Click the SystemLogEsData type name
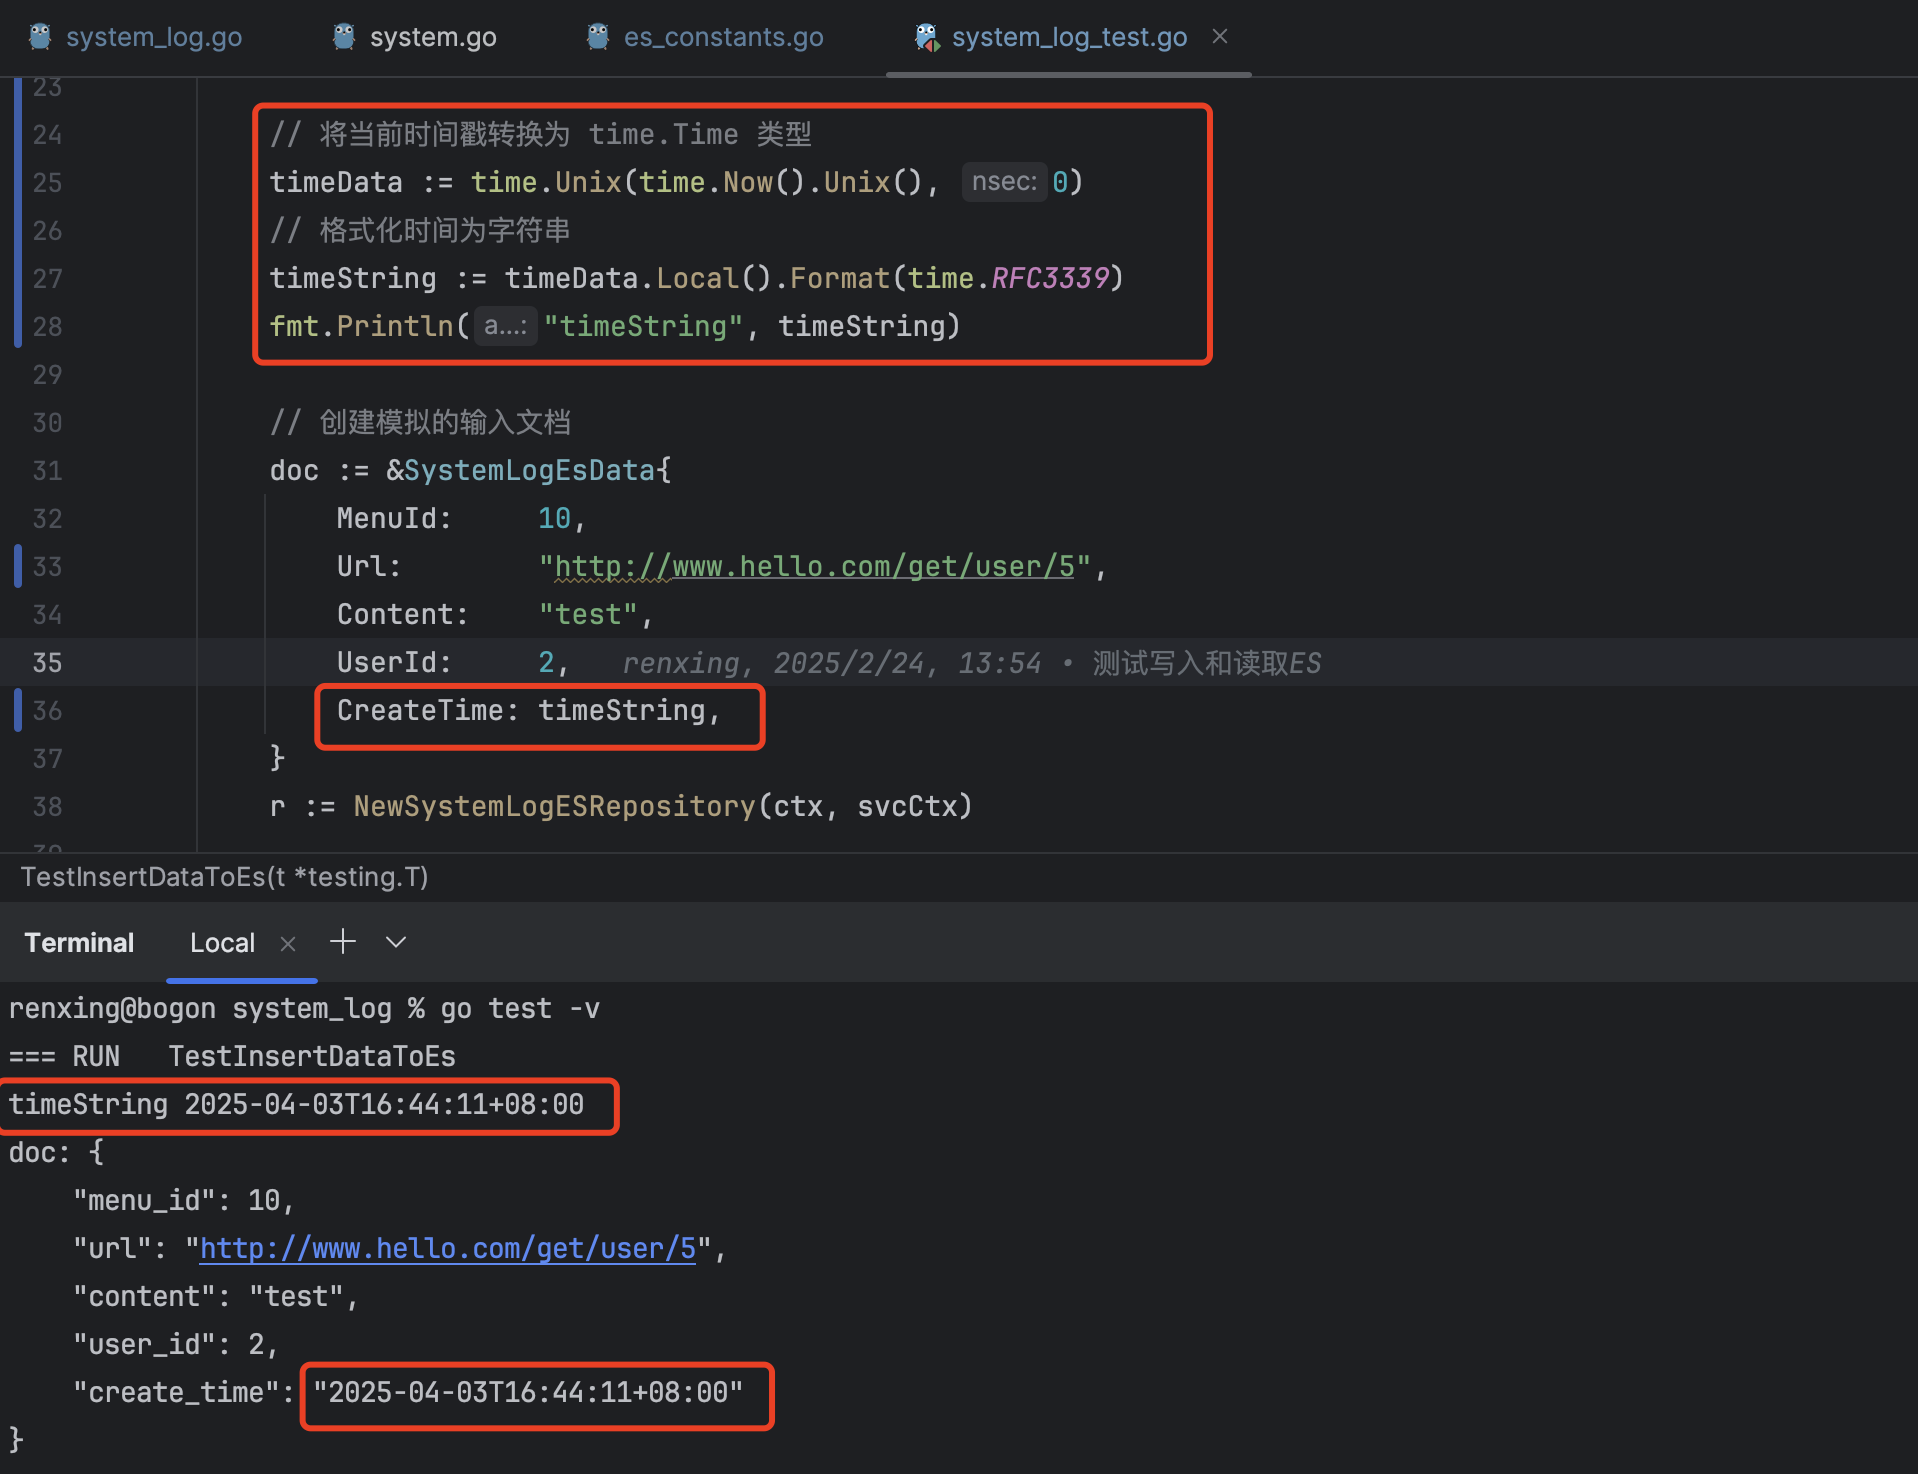Screen dimensions: 1918x1474 click(529, 471)
